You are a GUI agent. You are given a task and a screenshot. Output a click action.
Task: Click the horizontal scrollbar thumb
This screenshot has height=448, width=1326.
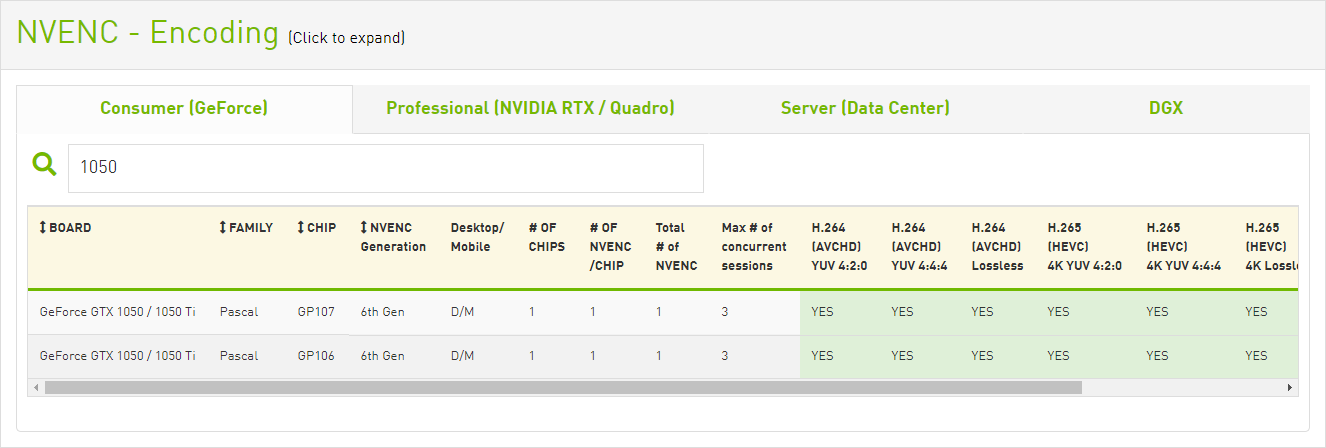(563, 387)
